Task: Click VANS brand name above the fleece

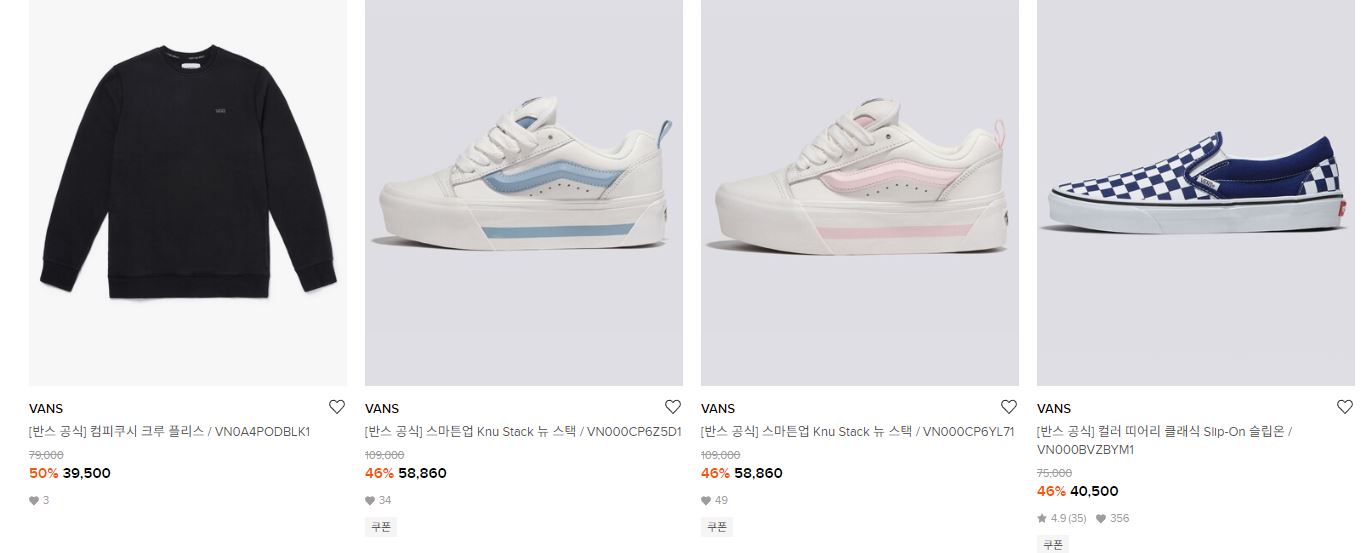Action: [46, 409]
